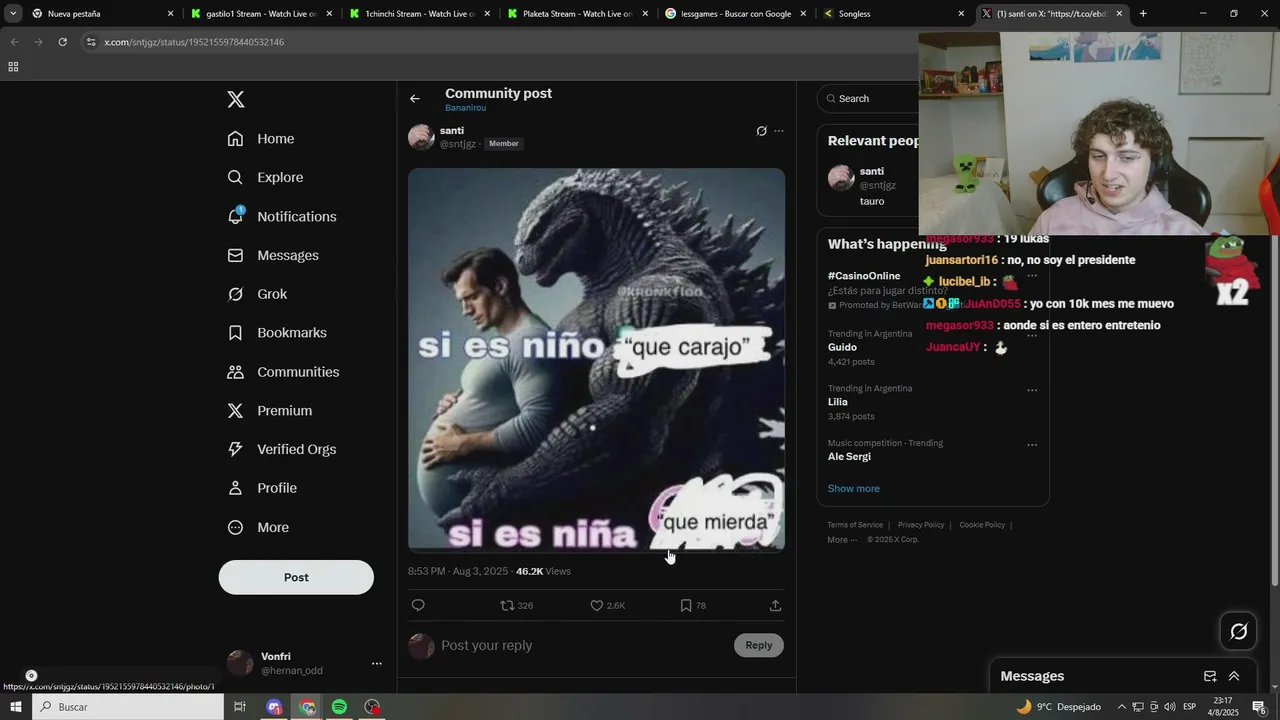Open the volume control in tray

(x=1170, y=707)
